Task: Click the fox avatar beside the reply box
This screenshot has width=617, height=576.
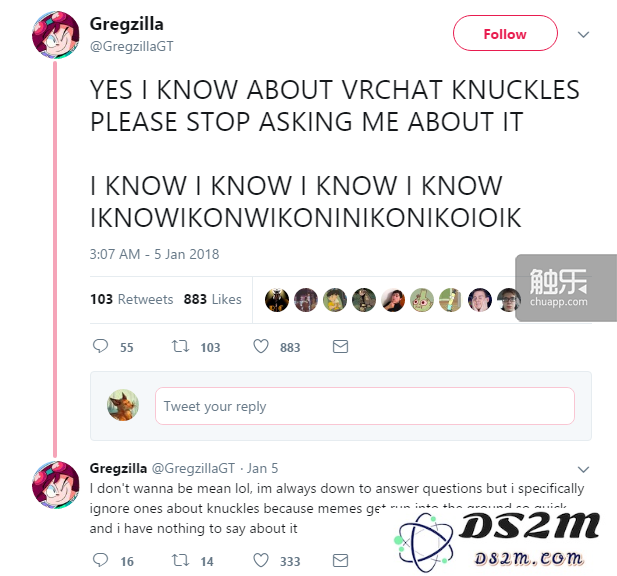Action: tap(123, 405)
